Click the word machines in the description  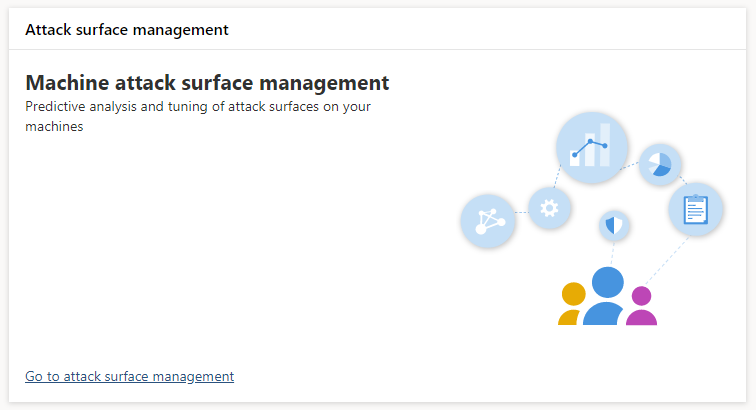pos(53,127)
